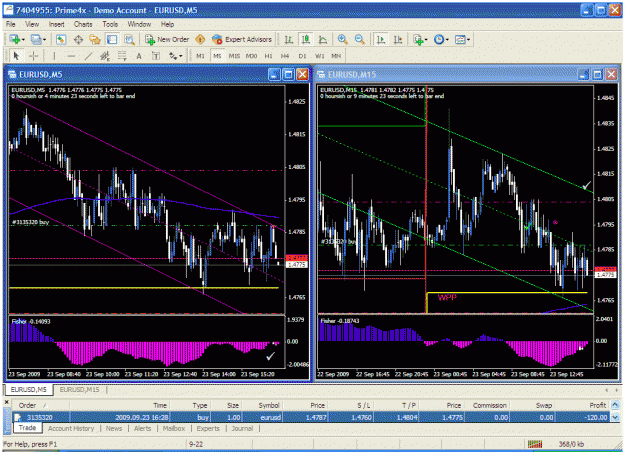This screenshot has width=625, height=452.
Task: Switch chart to bar chart type
Action: coord(289,39)
